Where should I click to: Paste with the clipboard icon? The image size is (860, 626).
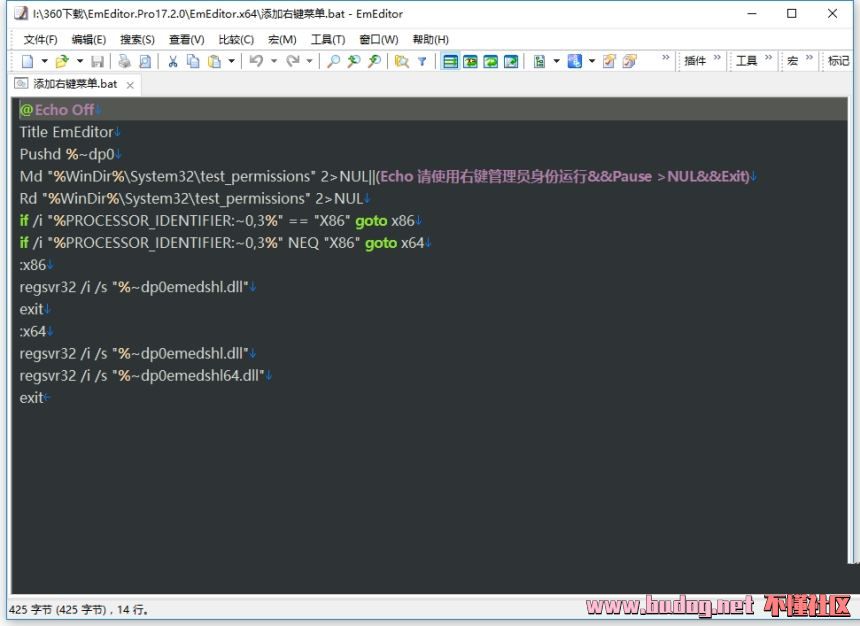[x=214, y=61]
